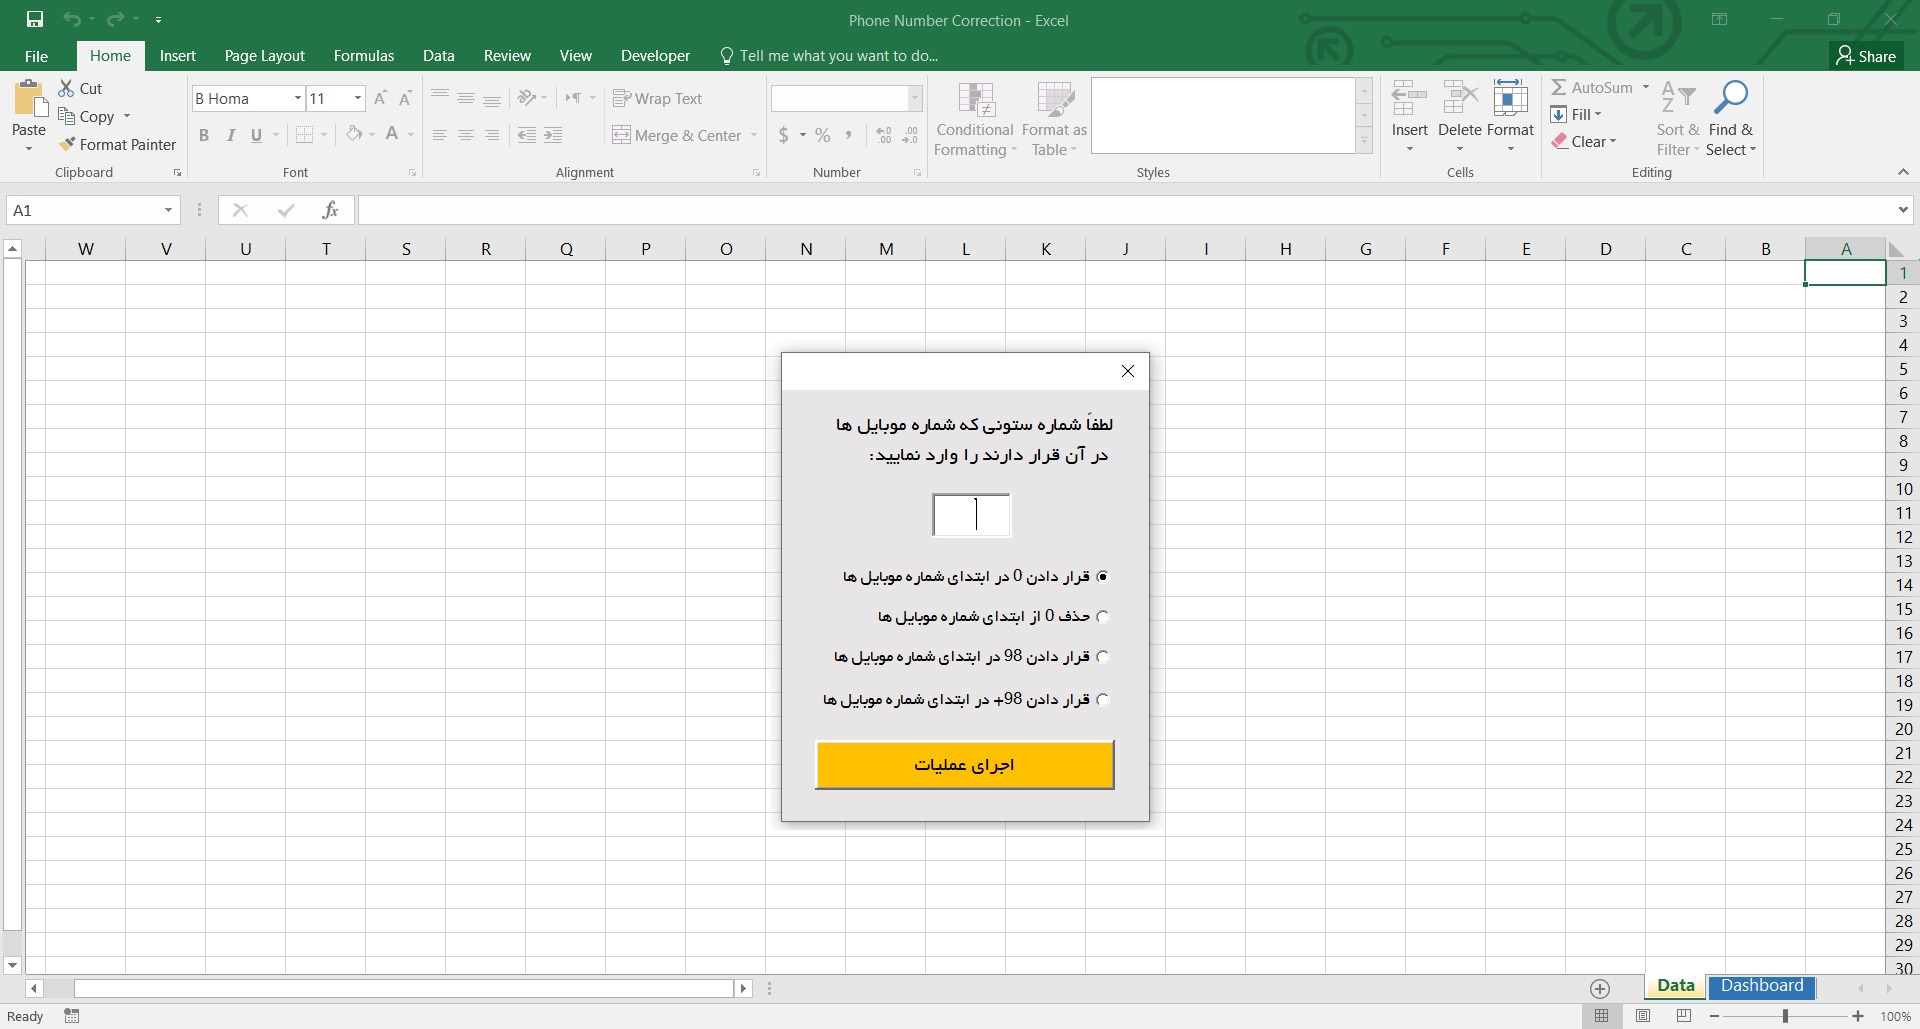The image size is (1920, 1029).
Task: Click the column number input field in dialog
Action: tap(971, 515)
